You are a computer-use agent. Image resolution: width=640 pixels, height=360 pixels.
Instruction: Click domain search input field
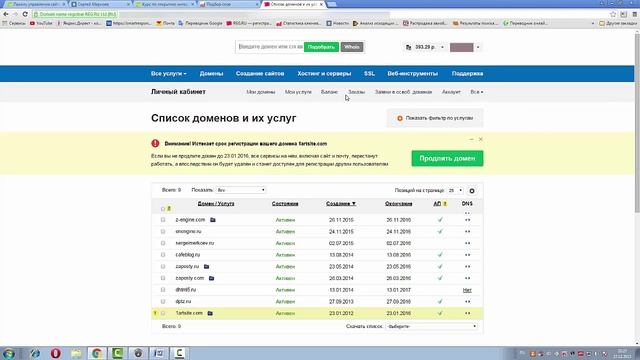[270, 47]
